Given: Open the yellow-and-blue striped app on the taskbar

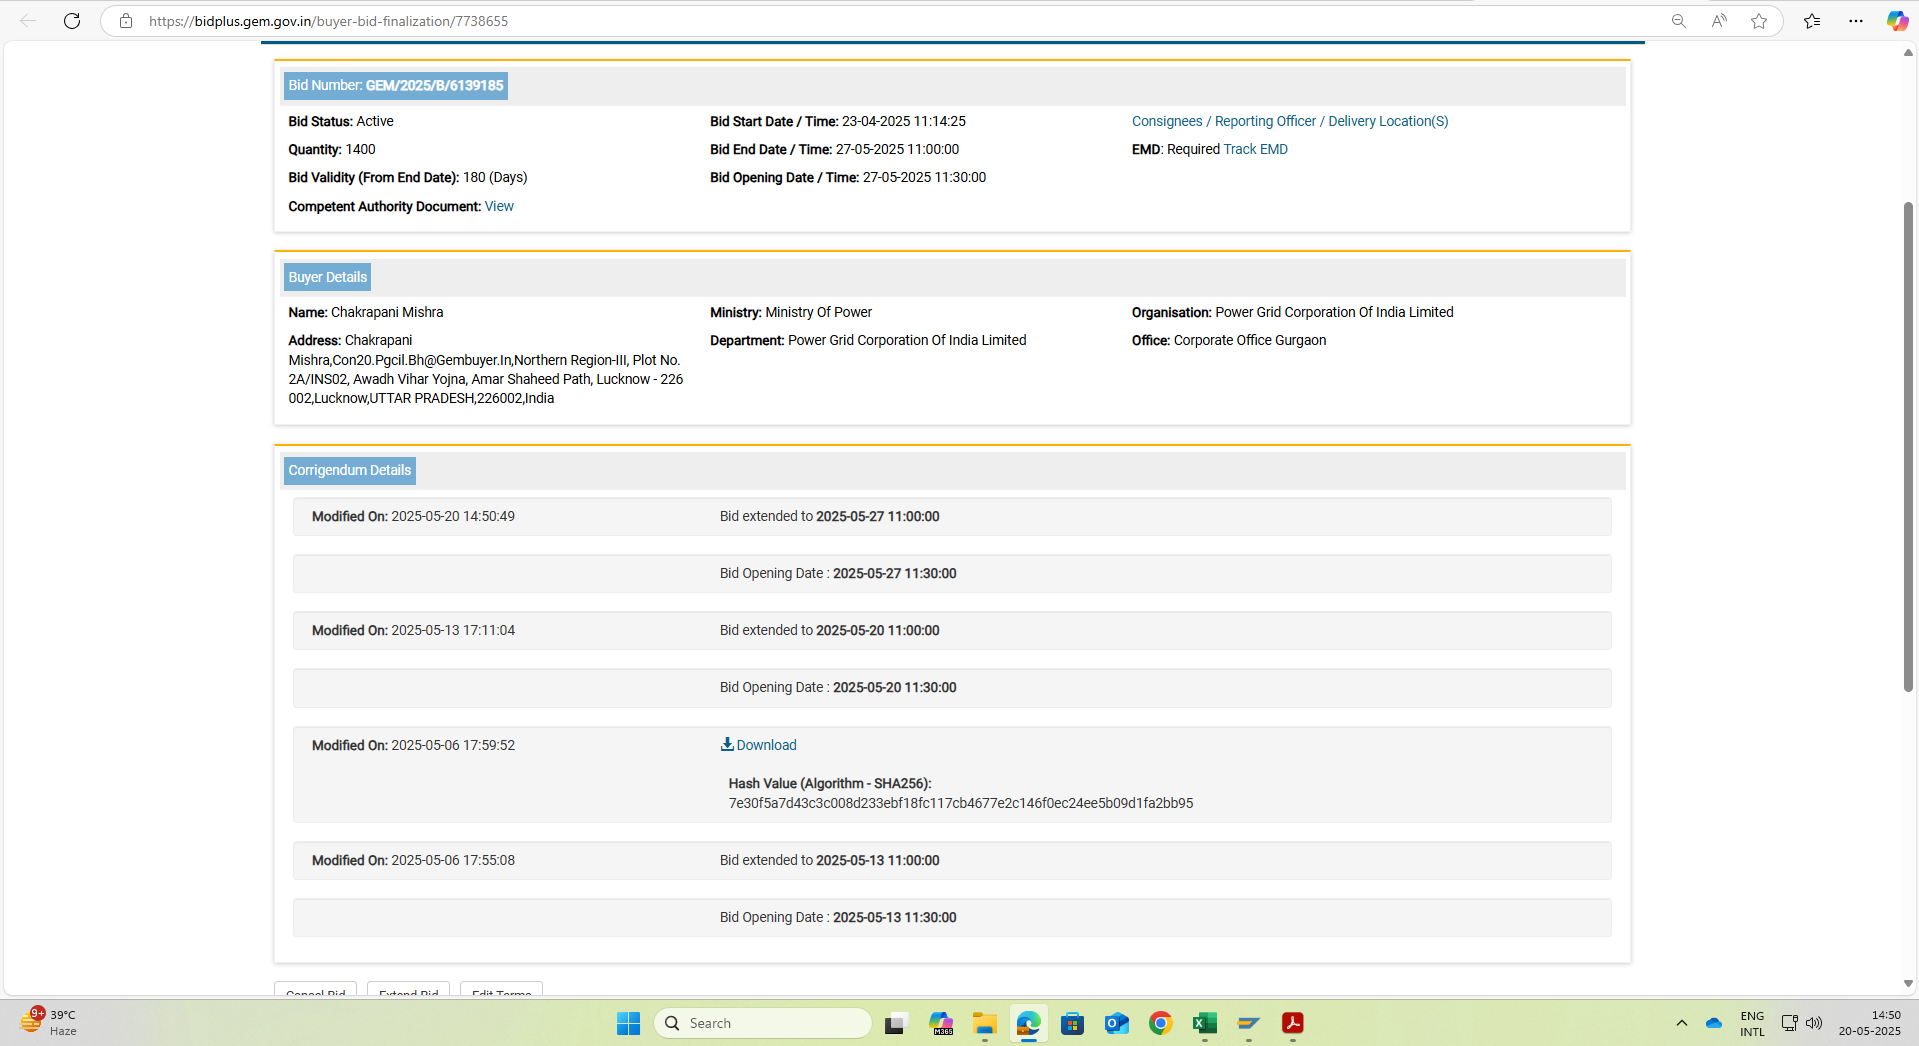Looking at the screenshot, I should (1249, 1023).
